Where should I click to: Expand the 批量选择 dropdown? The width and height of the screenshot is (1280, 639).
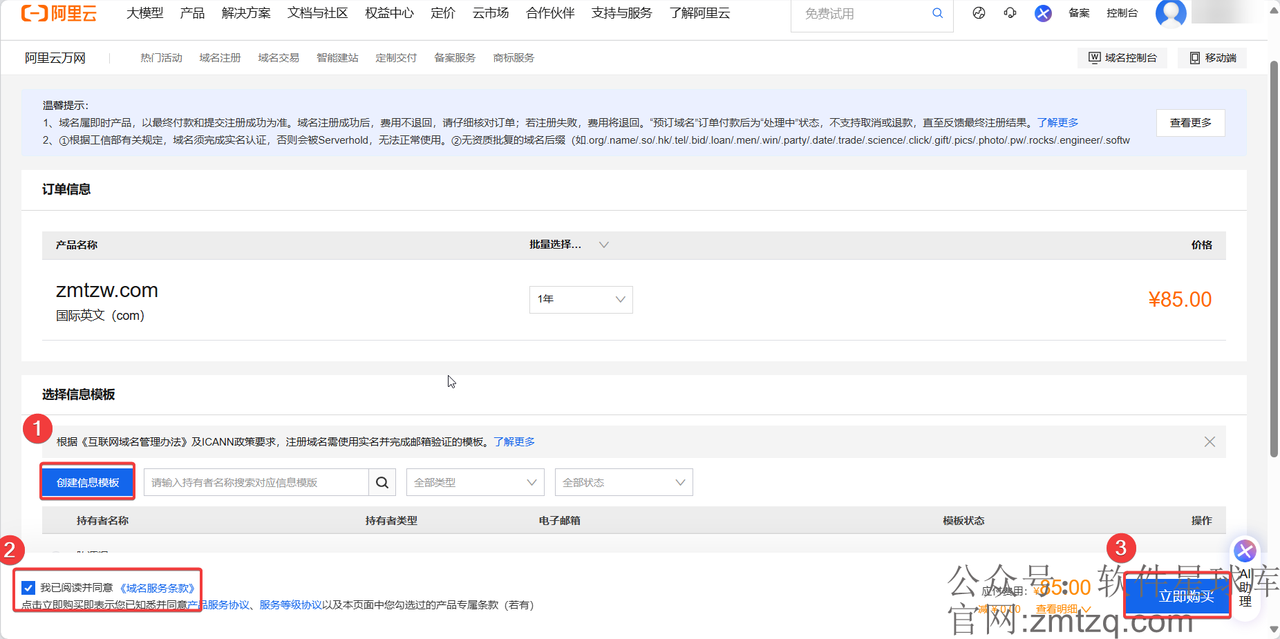tap(569, 245)
